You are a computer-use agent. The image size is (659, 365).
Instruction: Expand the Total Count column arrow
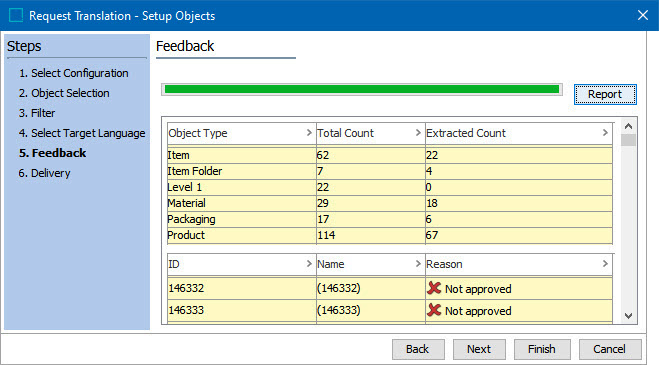[418, 132]
